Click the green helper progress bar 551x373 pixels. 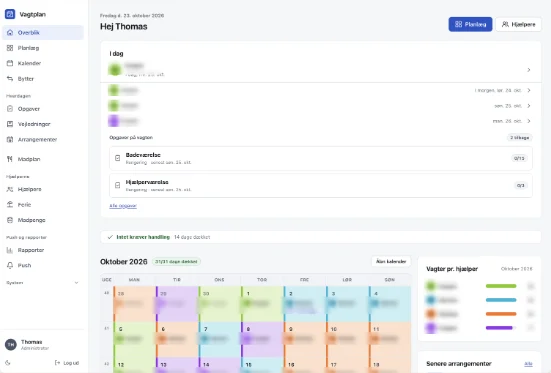501,286
